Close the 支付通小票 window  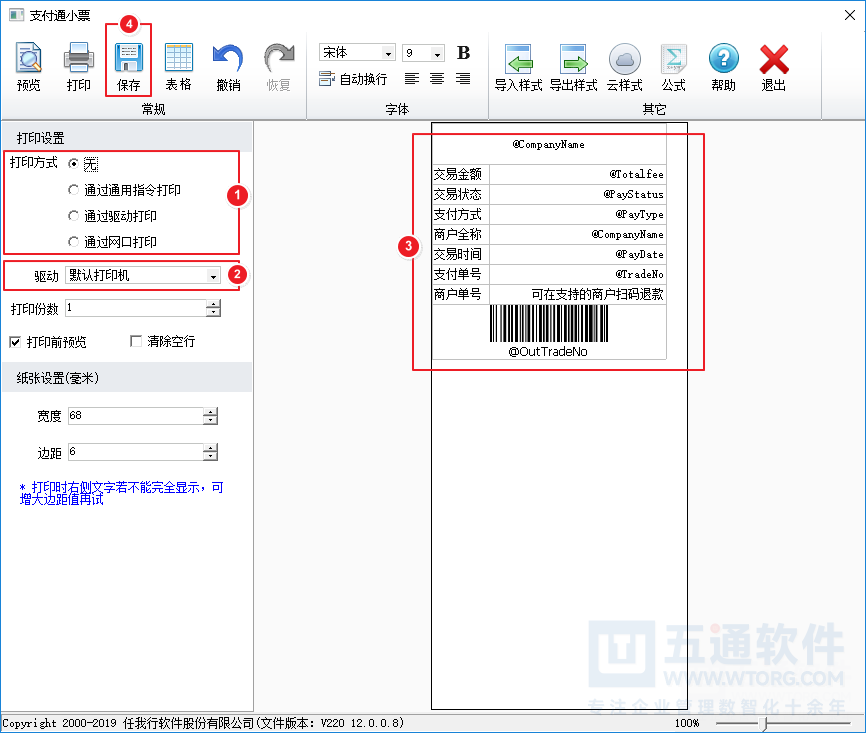pos(850,15)
